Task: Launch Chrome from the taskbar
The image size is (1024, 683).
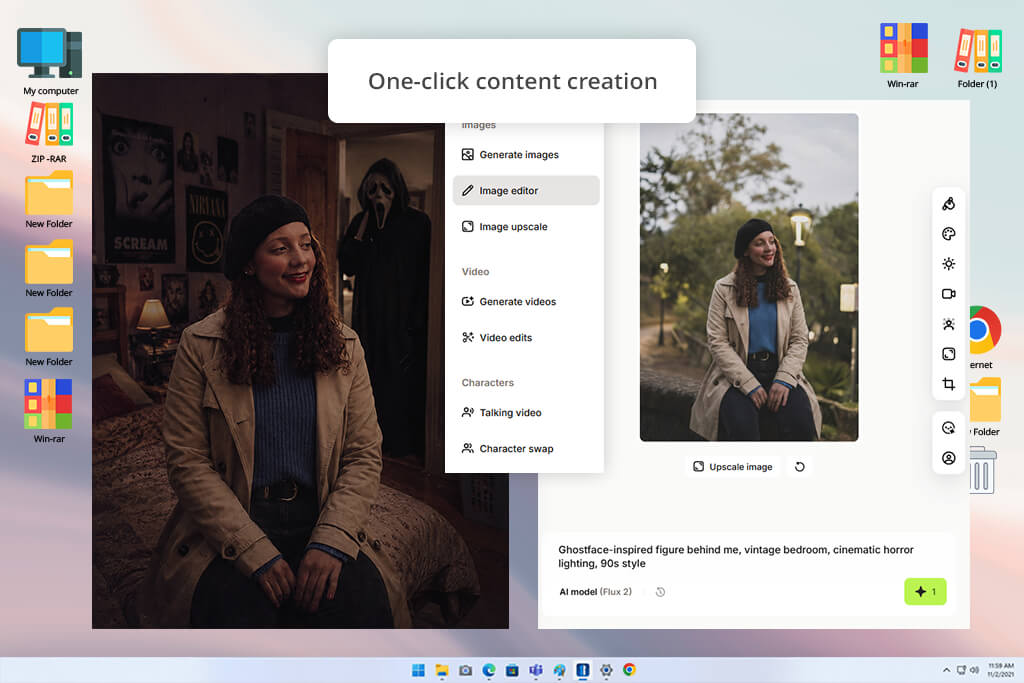Action: coord(630,670)
